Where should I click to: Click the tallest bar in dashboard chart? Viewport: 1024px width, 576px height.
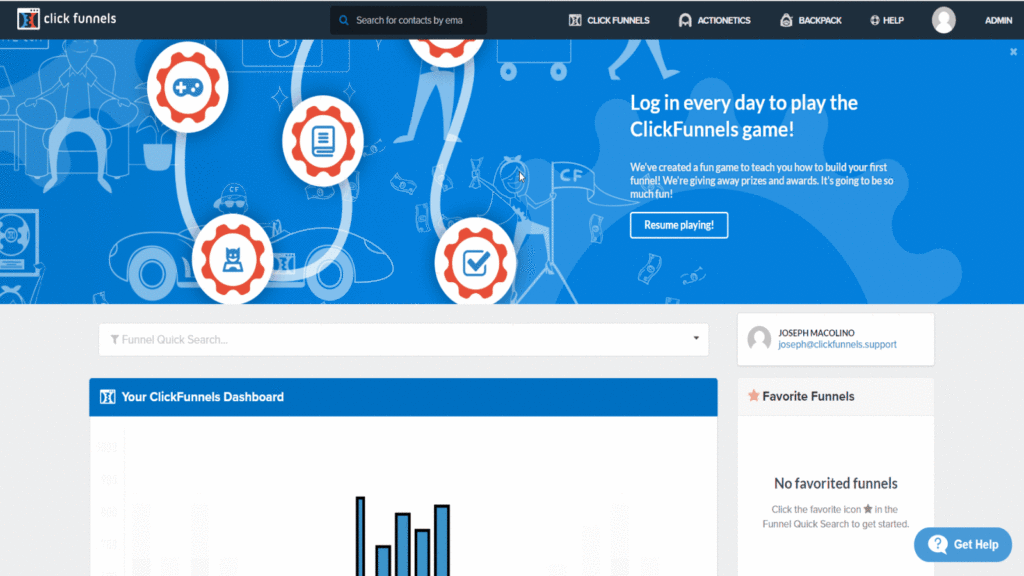[x=360, y=535]
